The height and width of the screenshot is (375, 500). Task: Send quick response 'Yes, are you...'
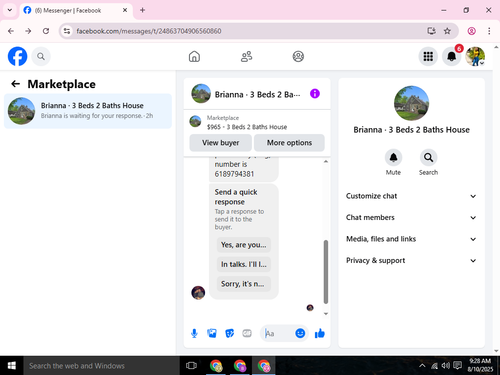(244, 245)
